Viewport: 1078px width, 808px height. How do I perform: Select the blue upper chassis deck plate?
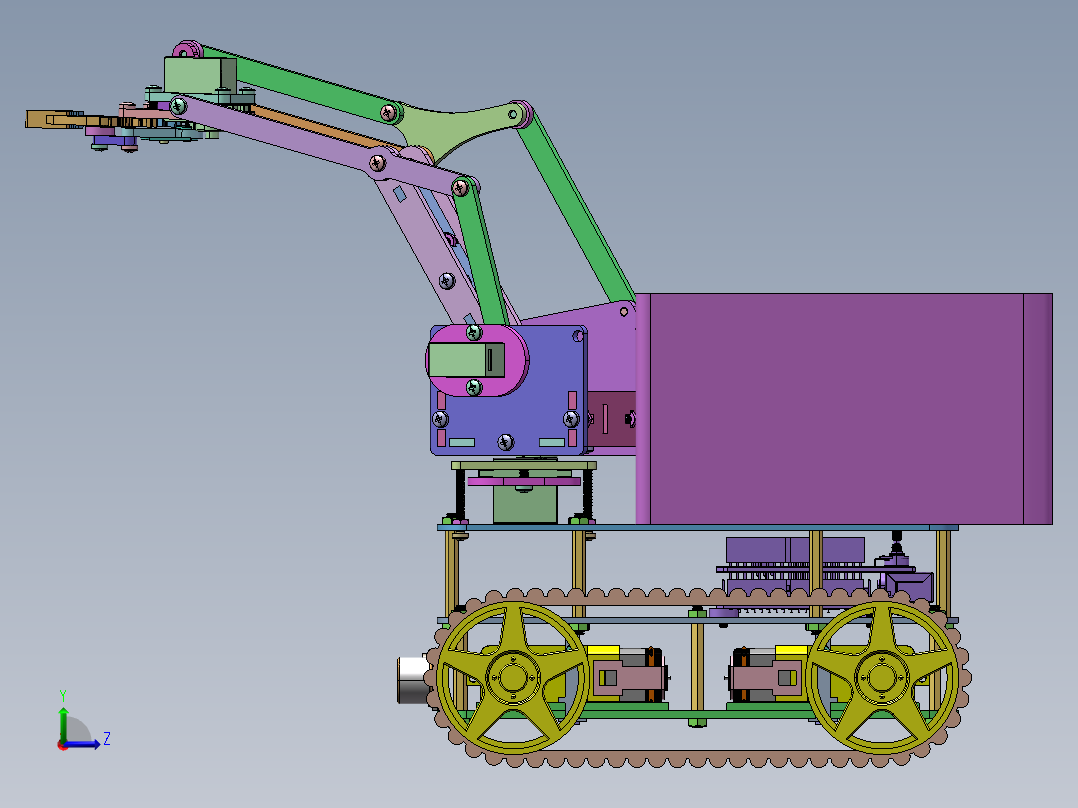point(698,527)
